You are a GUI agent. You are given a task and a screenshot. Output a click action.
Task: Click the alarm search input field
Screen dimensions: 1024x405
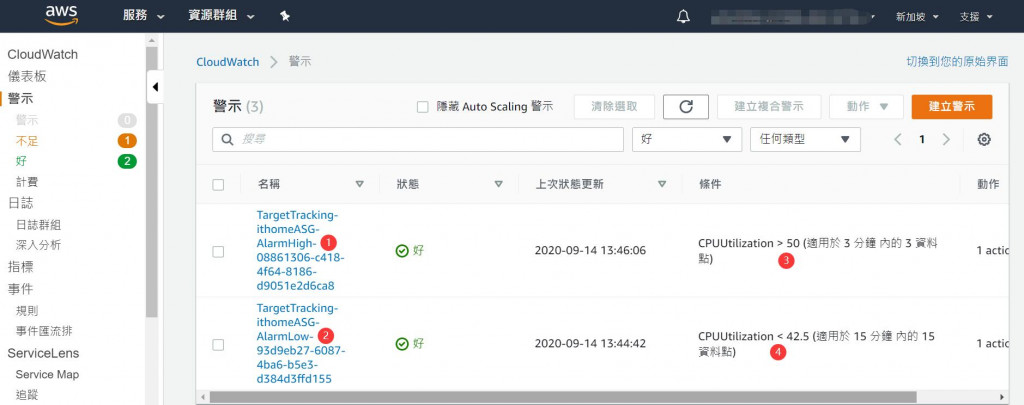click(419, 139)
